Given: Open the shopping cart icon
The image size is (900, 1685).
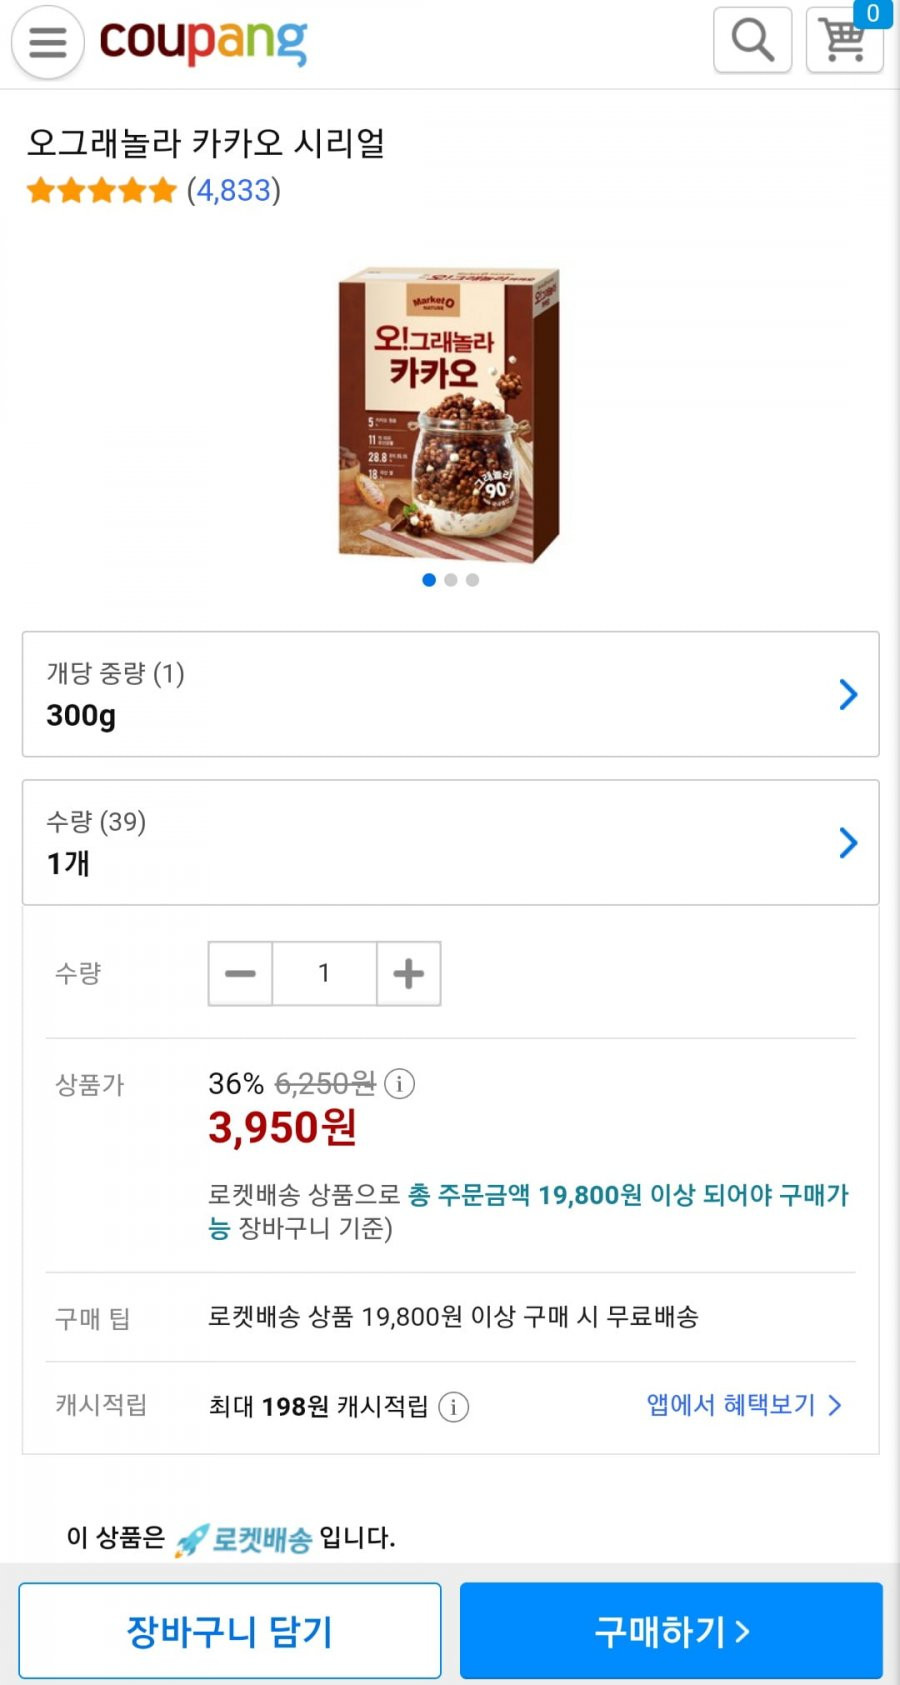Looking at the screenshot, I should [x=844, y=40].
